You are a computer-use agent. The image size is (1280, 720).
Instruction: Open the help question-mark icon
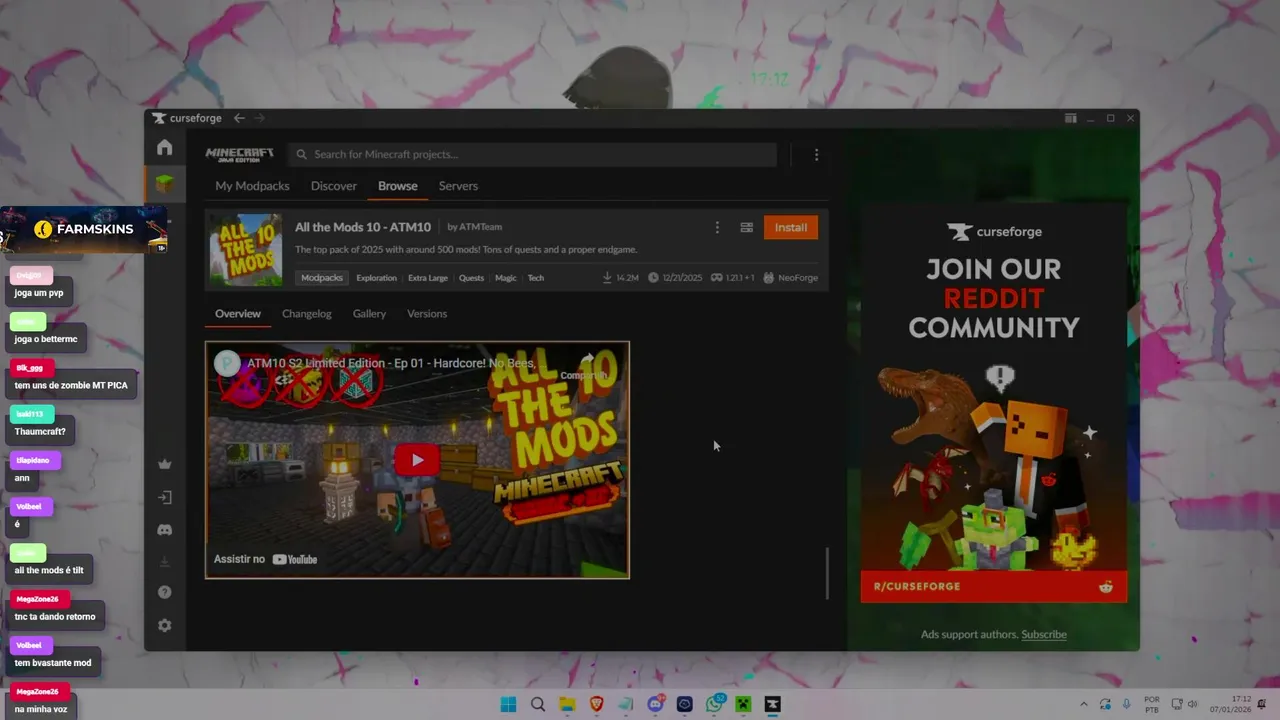(165, 592)
